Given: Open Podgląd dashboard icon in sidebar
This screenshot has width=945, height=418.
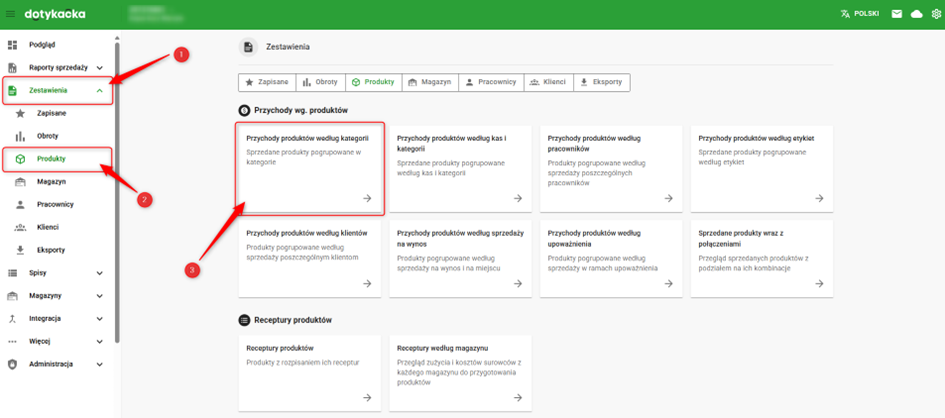Looking at the screenshot, I should point(12,45).
